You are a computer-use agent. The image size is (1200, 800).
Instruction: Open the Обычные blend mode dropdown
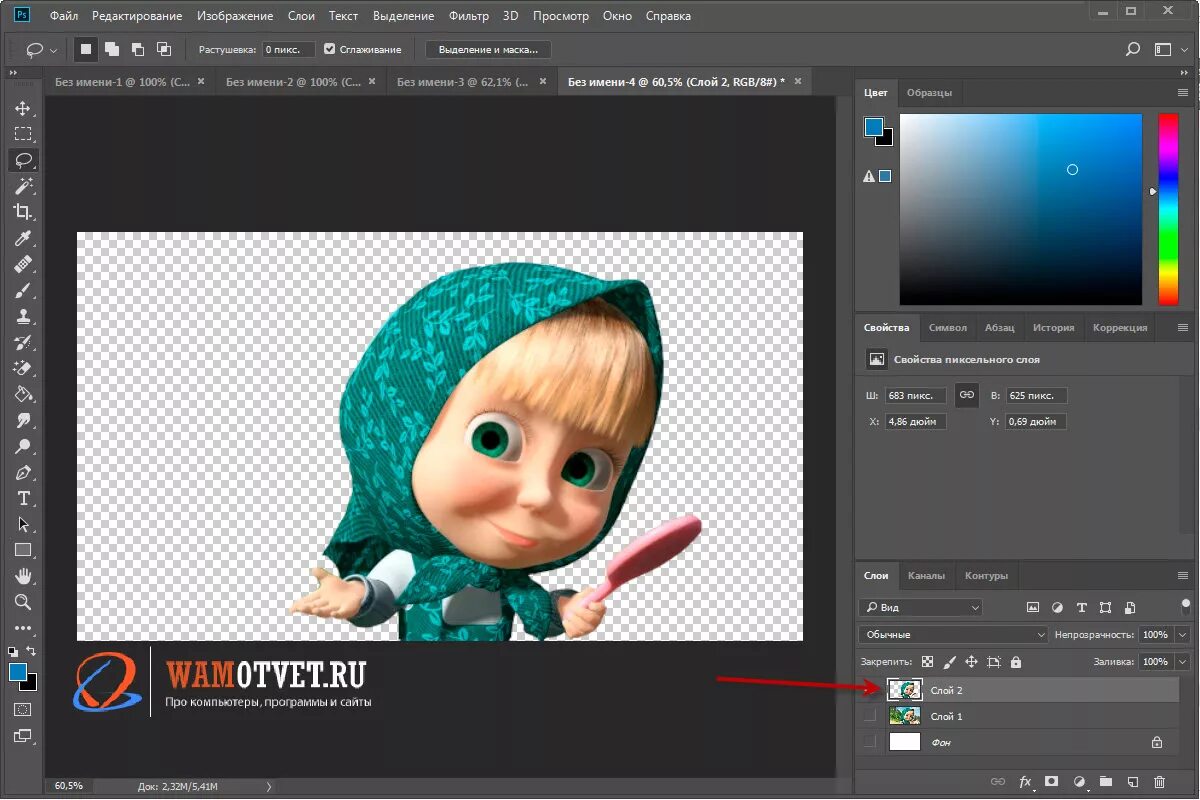click(953, 634)
